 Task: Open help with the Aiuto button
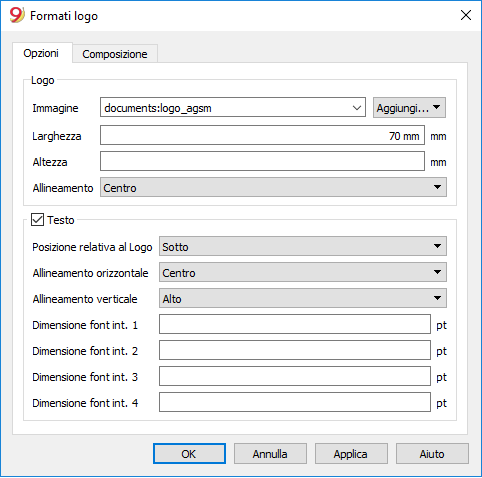click(x=432, y=454)
